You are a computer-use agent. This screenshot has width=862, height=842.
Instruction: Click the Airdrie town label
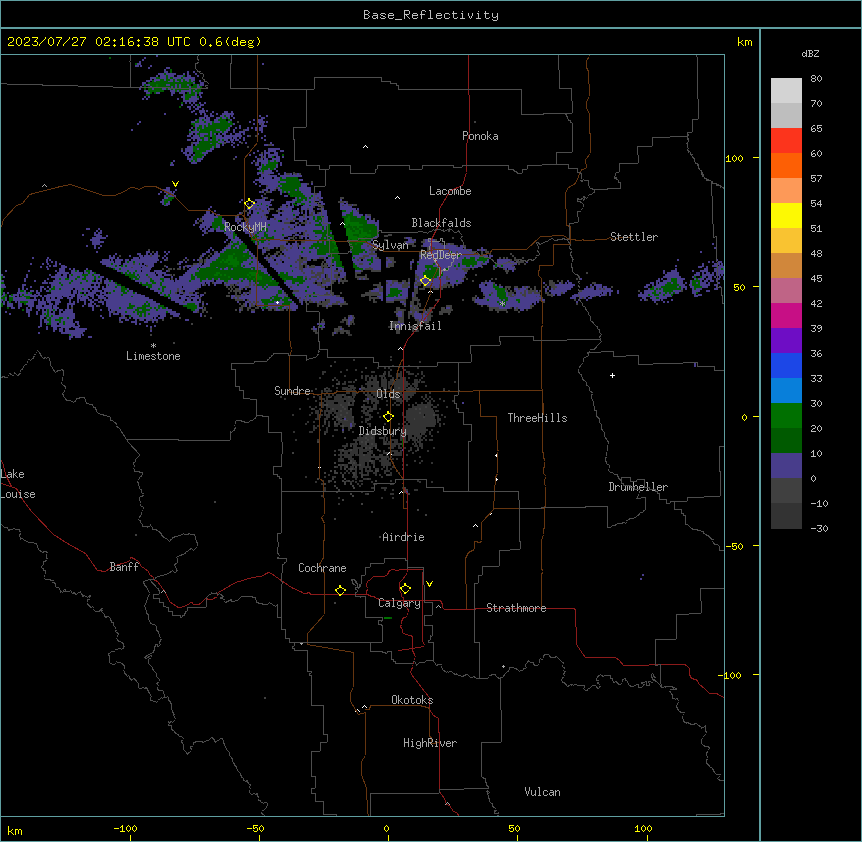(x=403, y=537)
